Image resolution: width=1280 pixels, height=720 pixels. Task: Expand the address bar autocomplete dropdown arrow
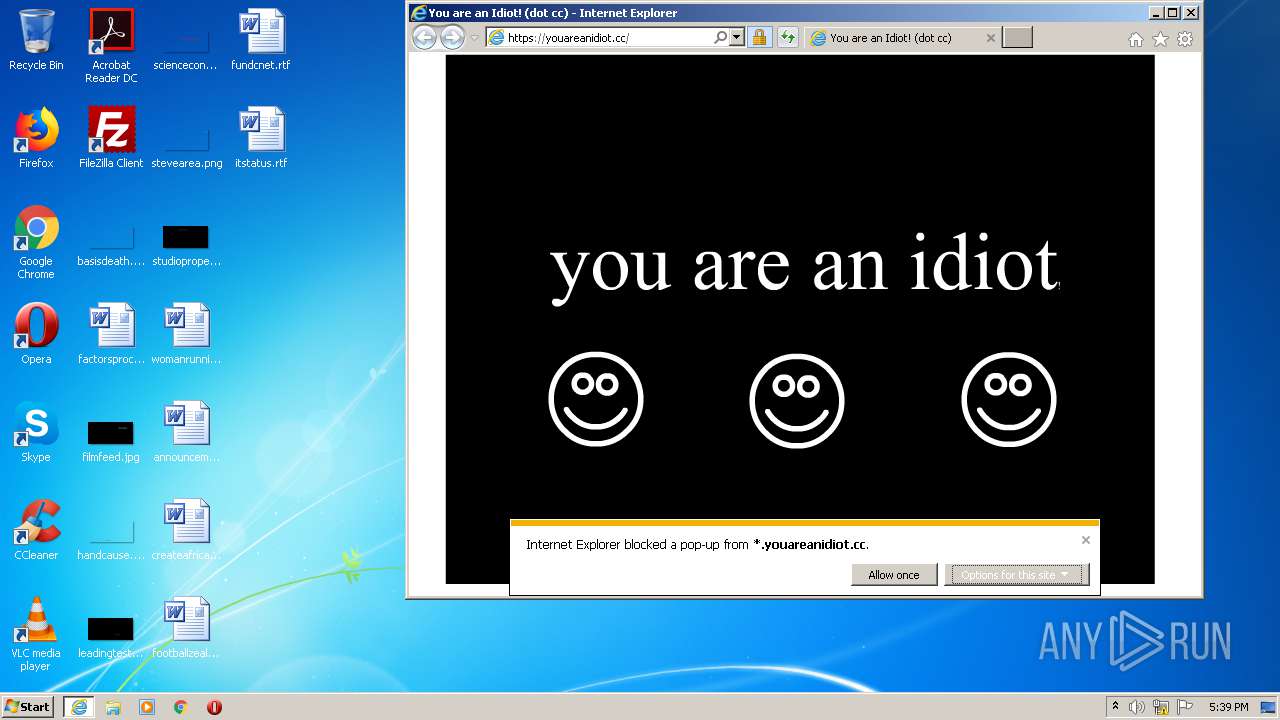click(x=737, y=38)
